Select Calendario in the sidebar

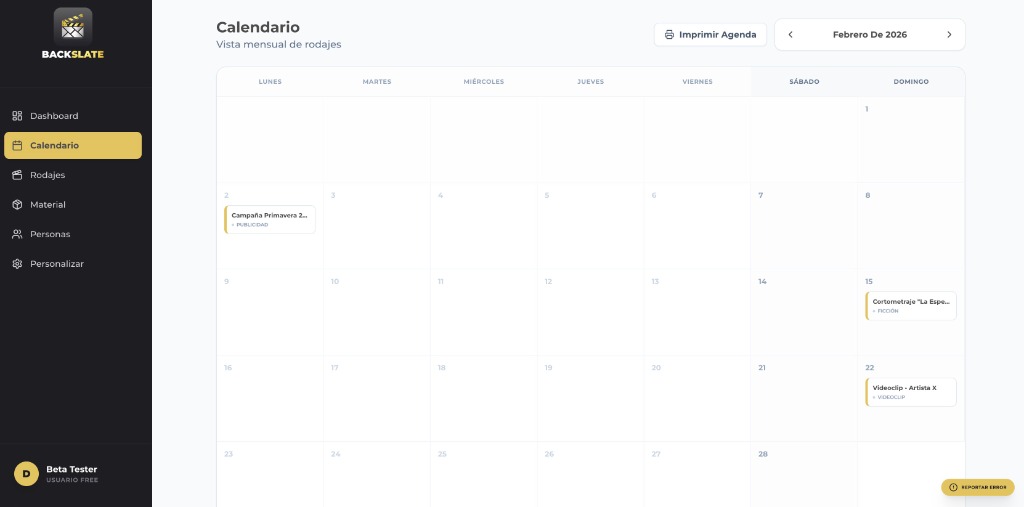coord(72,145)
